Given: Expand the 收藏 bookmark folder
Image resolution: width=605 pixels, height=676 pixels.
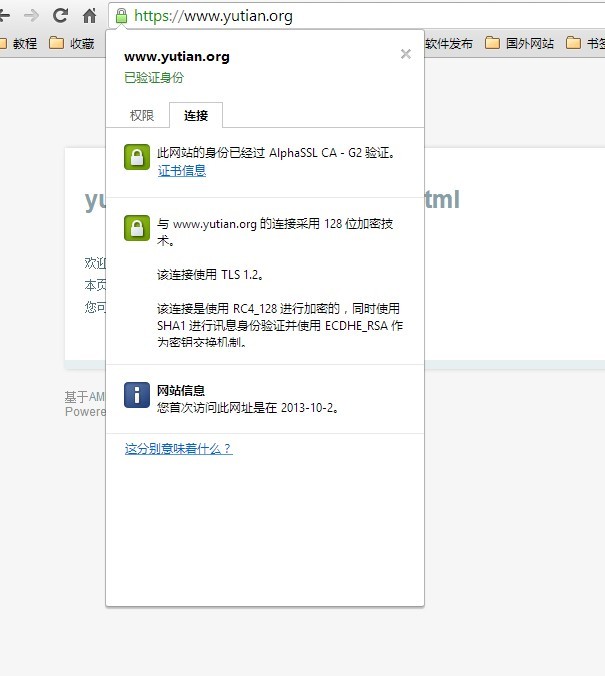Looking at the screenshot, I should (x=72, y=44).
